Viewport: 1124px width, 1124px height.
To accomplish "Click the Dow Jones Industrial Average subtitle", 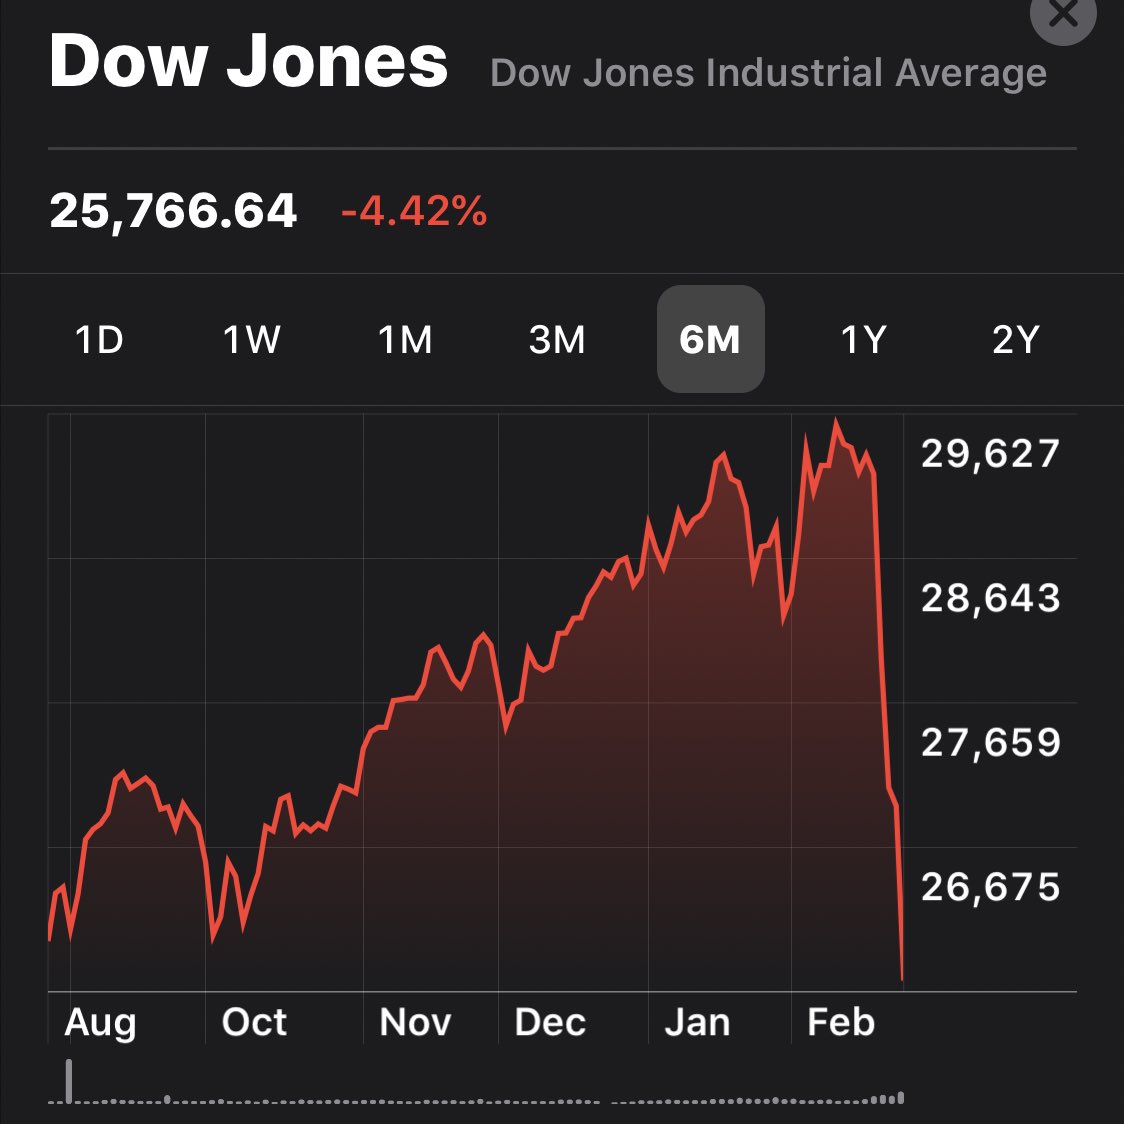I will (x=768, y=73).
